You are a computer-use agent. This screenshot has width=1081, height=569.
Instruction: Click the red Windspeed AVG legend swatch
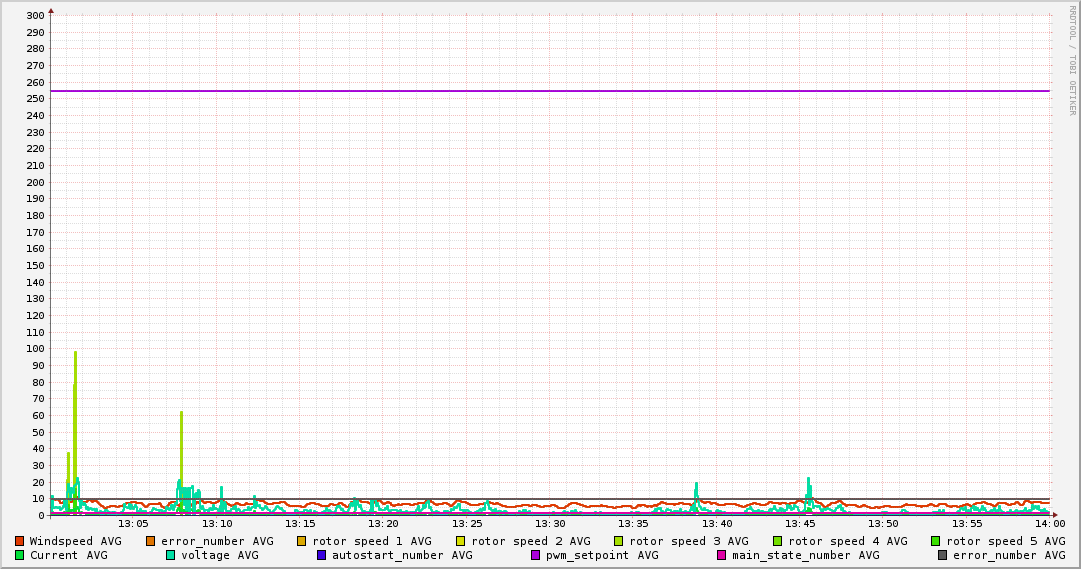tap(19, 541)
